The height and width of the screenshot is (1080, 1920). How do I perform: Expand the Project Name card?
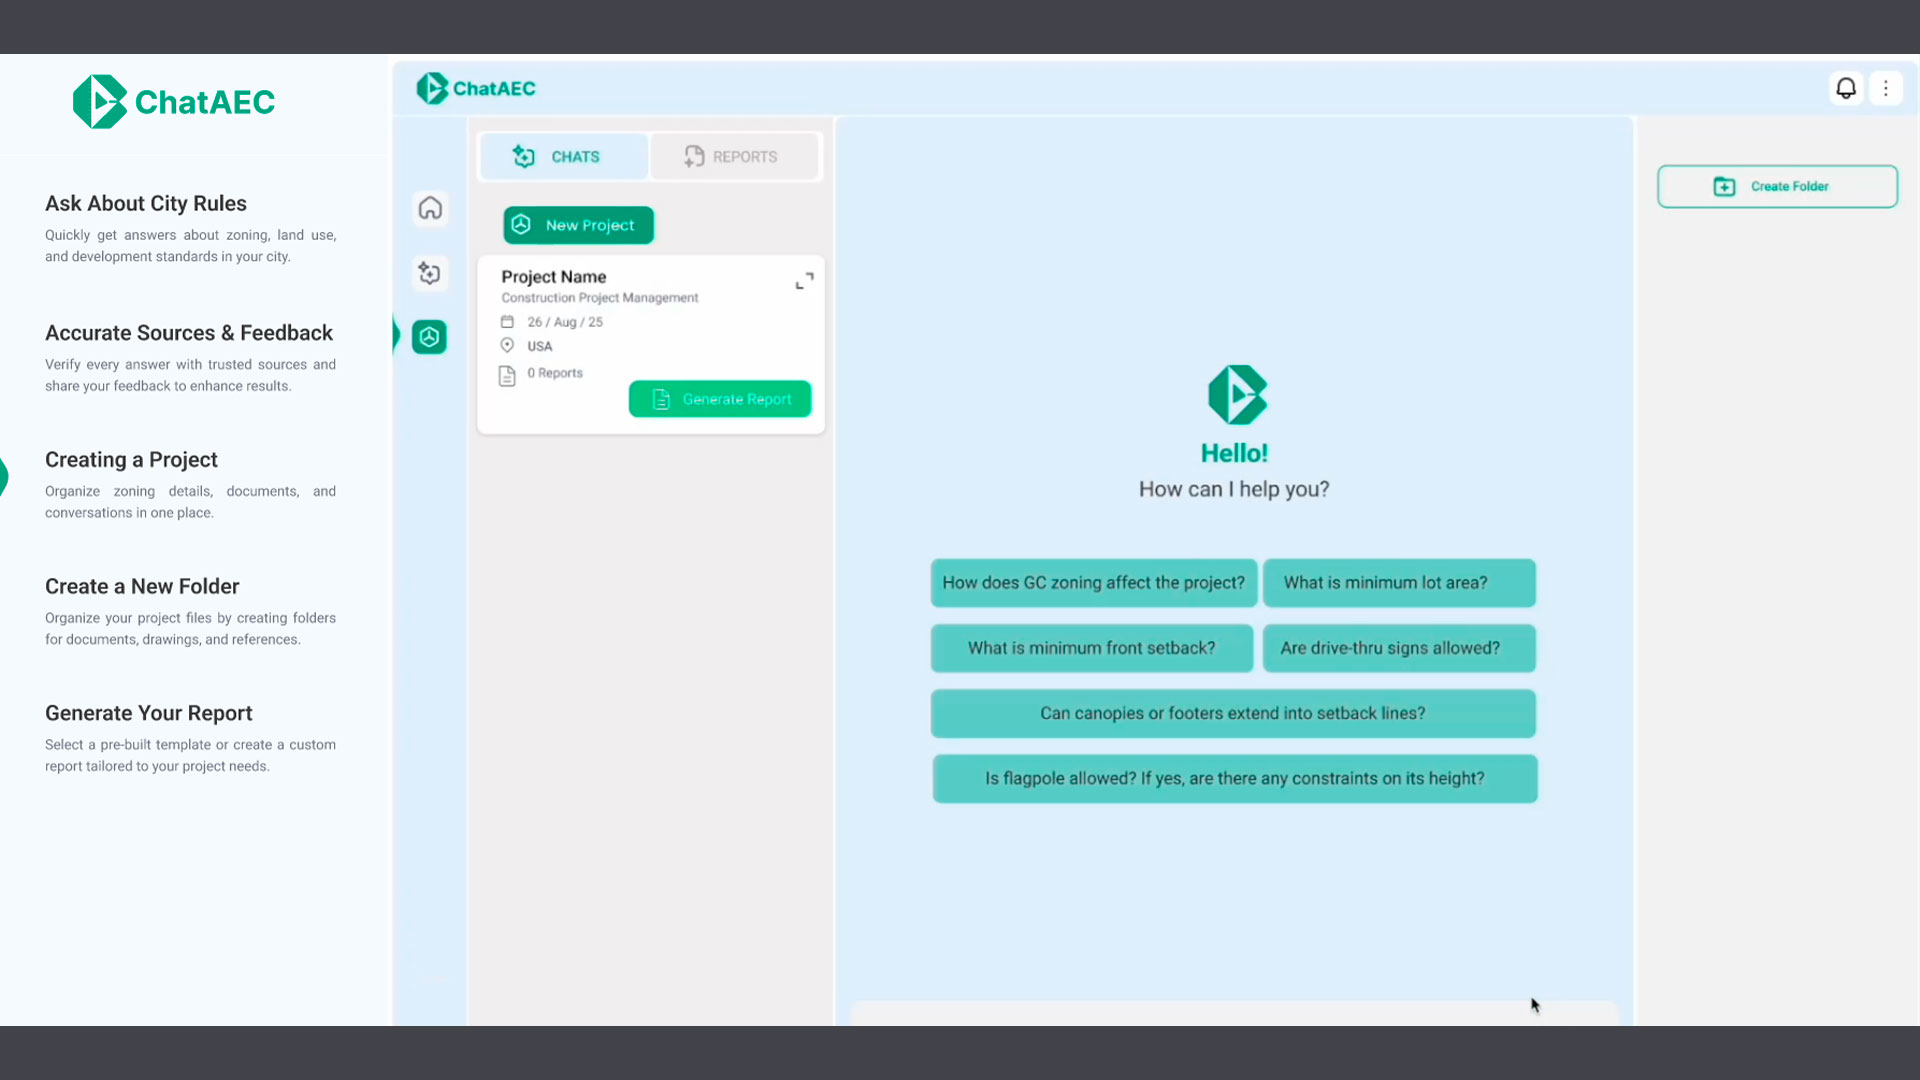(804, 281)
